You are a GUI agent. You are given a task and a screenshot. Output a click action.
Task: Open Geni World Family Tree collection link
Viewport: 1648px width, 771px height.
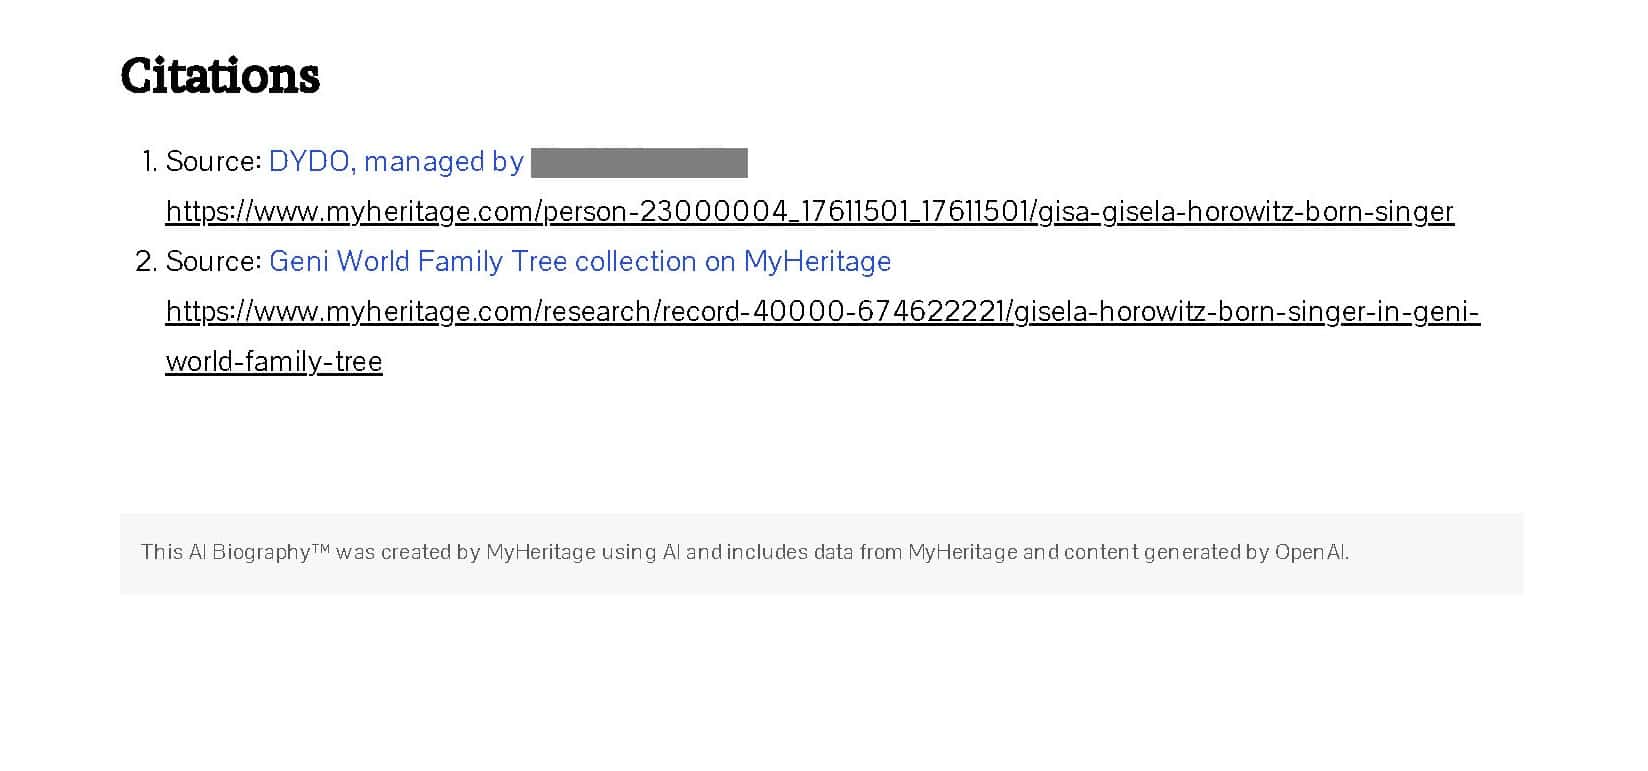580,262
